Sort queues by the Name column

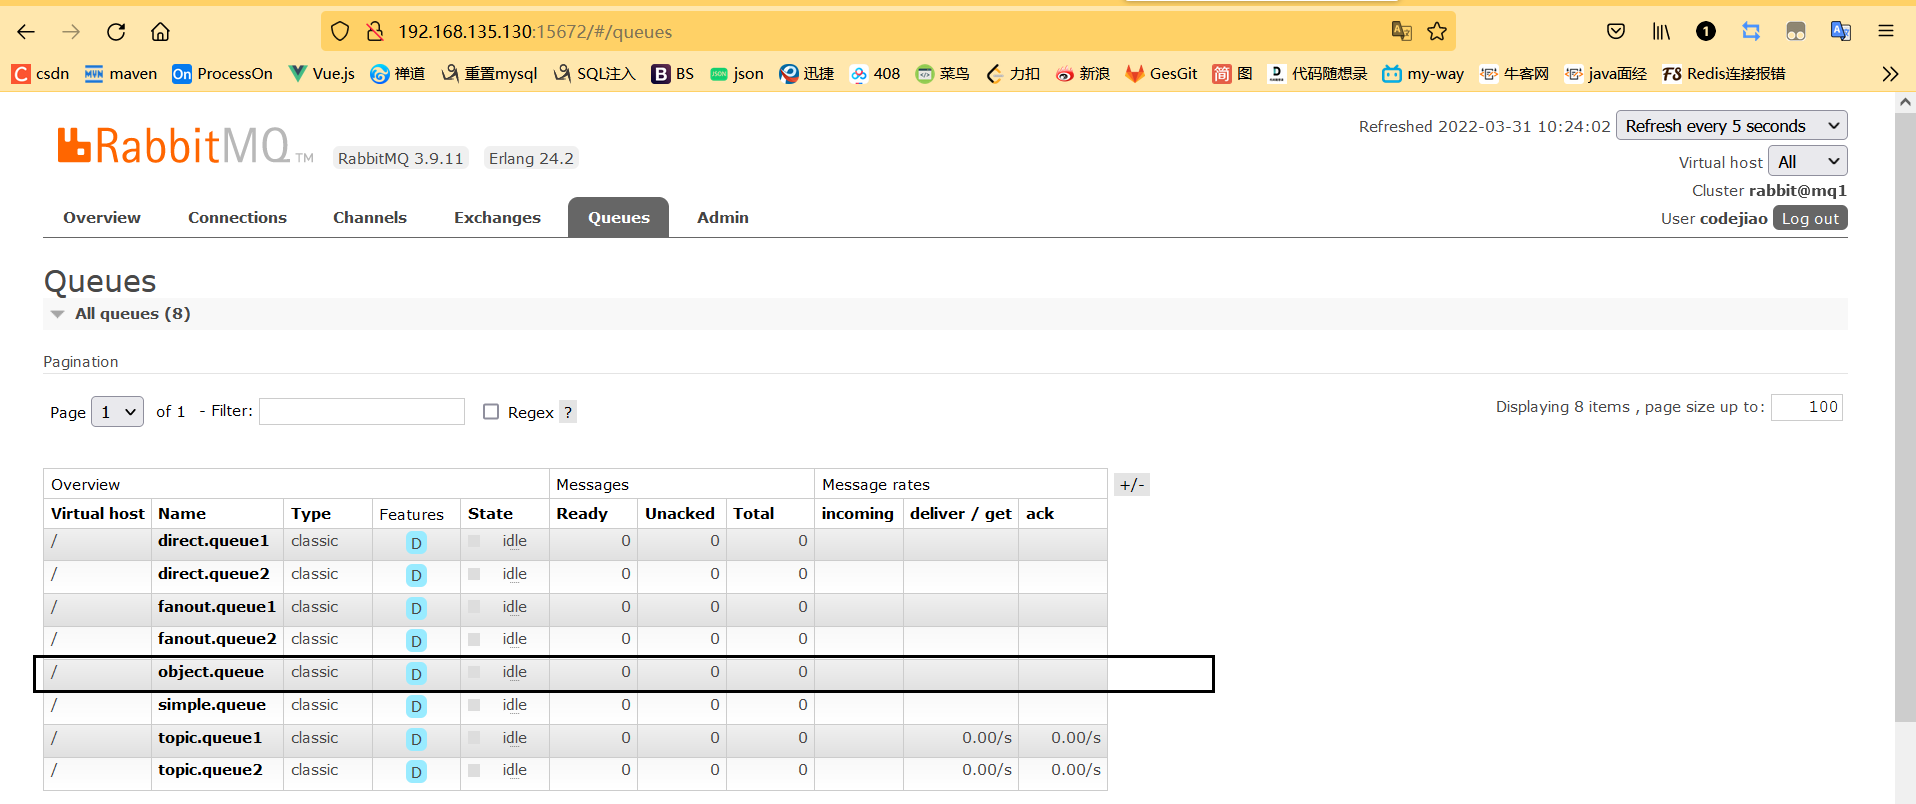tap(182, 514)
